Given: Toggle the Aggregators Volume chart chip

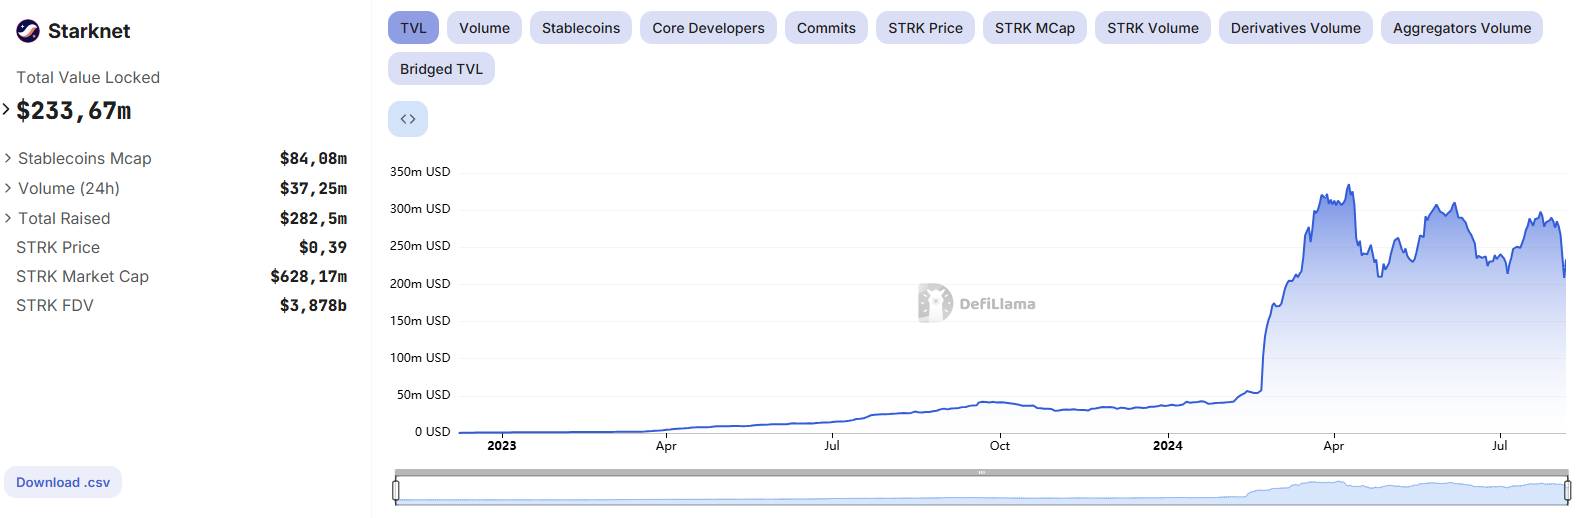Looking at the screenshot, I should (x=1462, y=28).
